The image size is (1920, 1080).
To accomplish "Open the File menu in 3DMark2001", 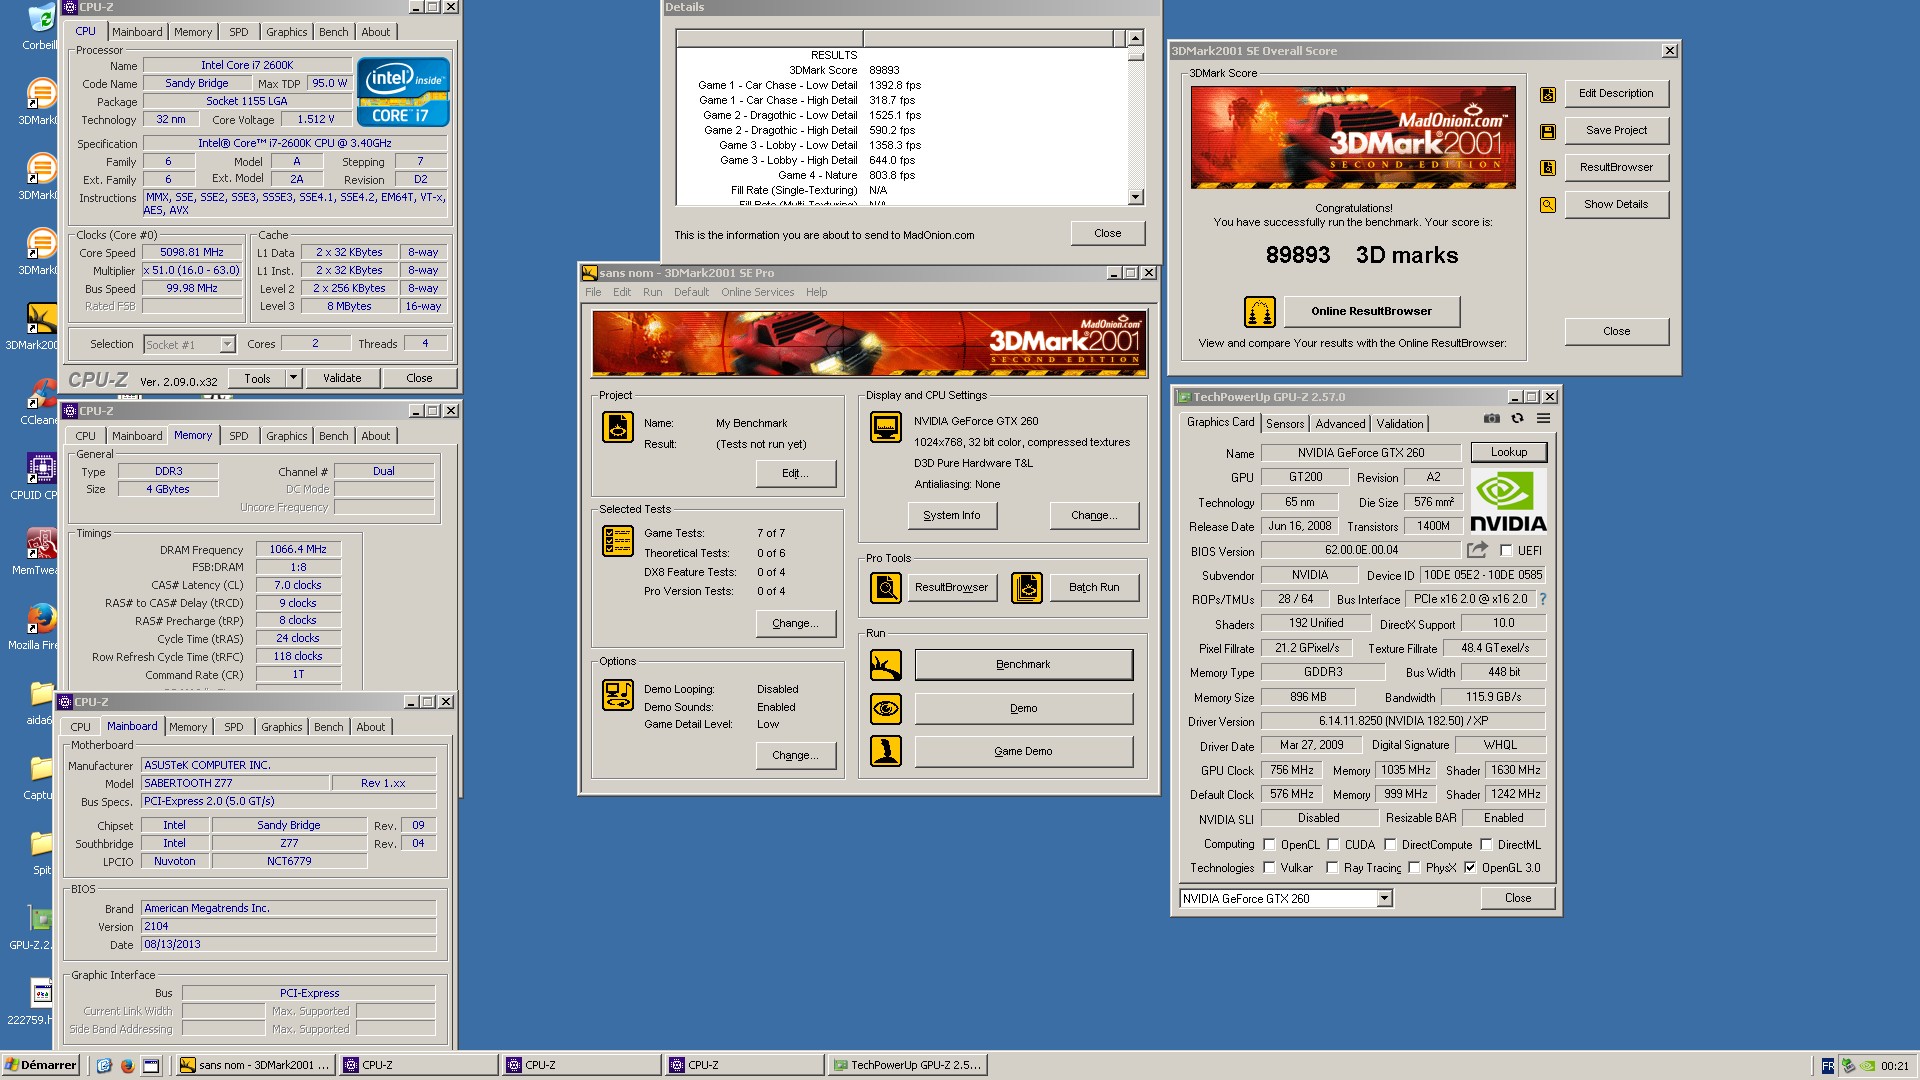I will pos(593,293).
